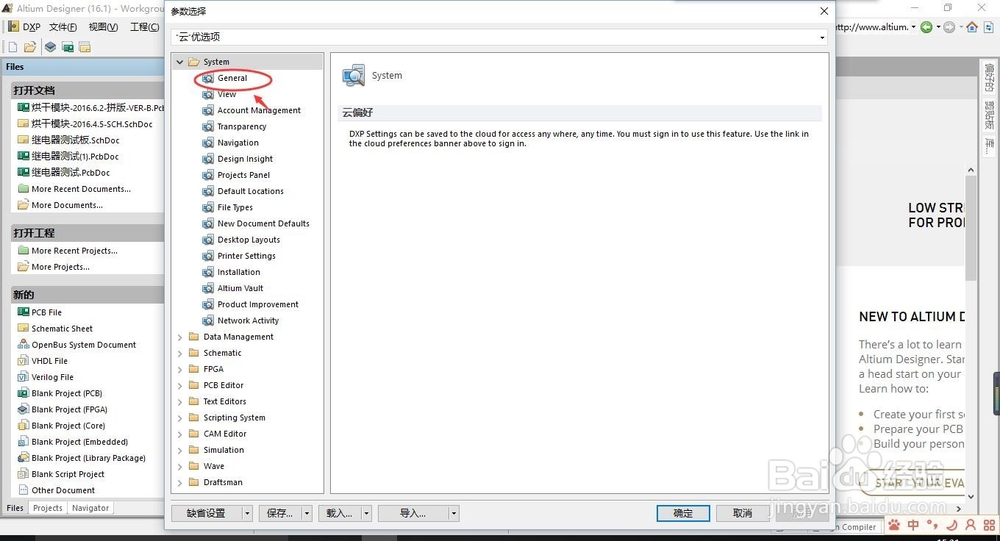Click More Recent Documents link
This screenshot has height=541, width=1000.
[81, 189]
